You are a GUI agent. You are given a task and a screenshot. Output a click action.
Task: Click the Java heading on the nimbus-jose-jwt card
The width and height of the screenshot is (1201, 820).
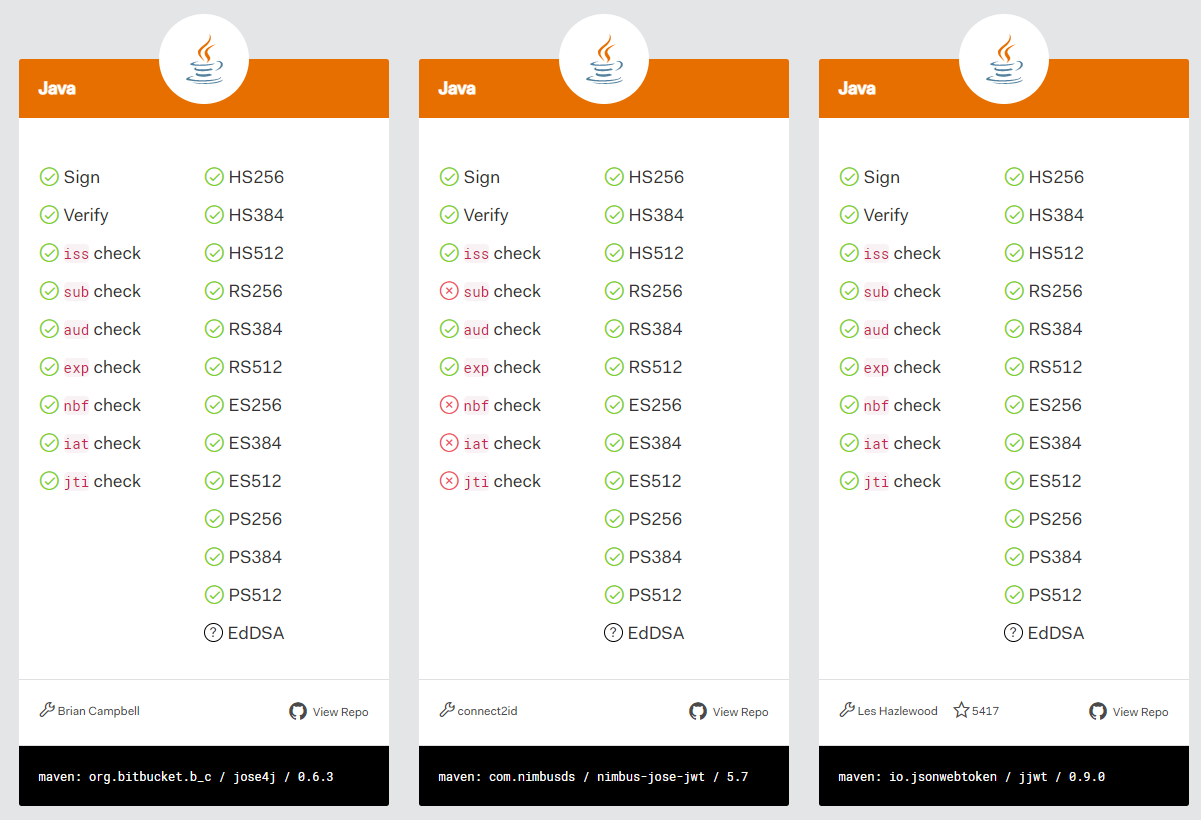[x=457, y=88]
